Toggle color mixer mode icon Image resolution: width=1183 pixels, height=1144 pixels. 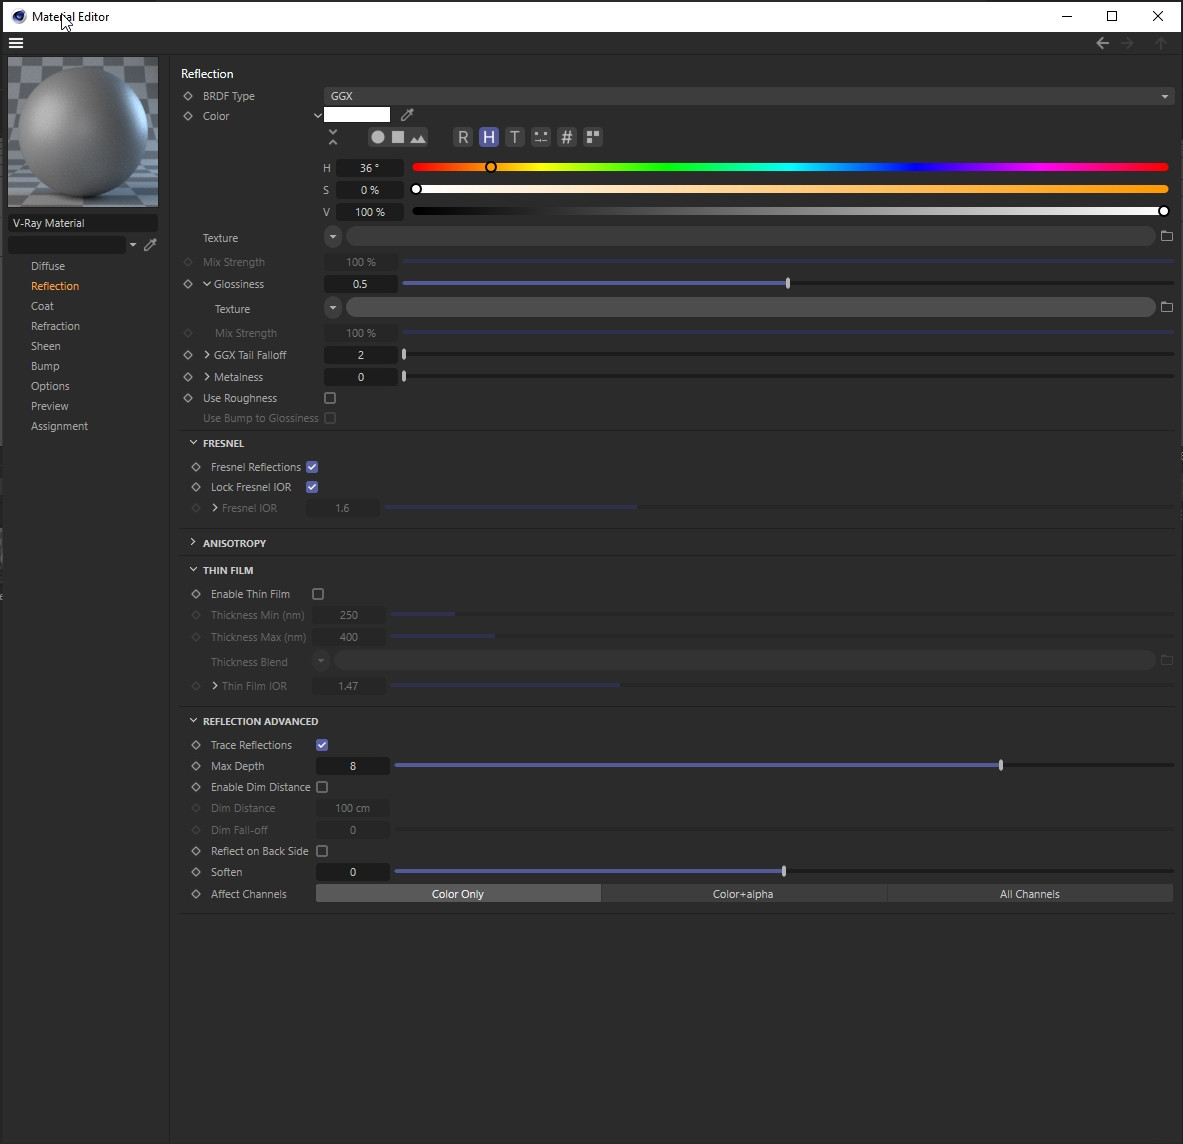point(541,137)
